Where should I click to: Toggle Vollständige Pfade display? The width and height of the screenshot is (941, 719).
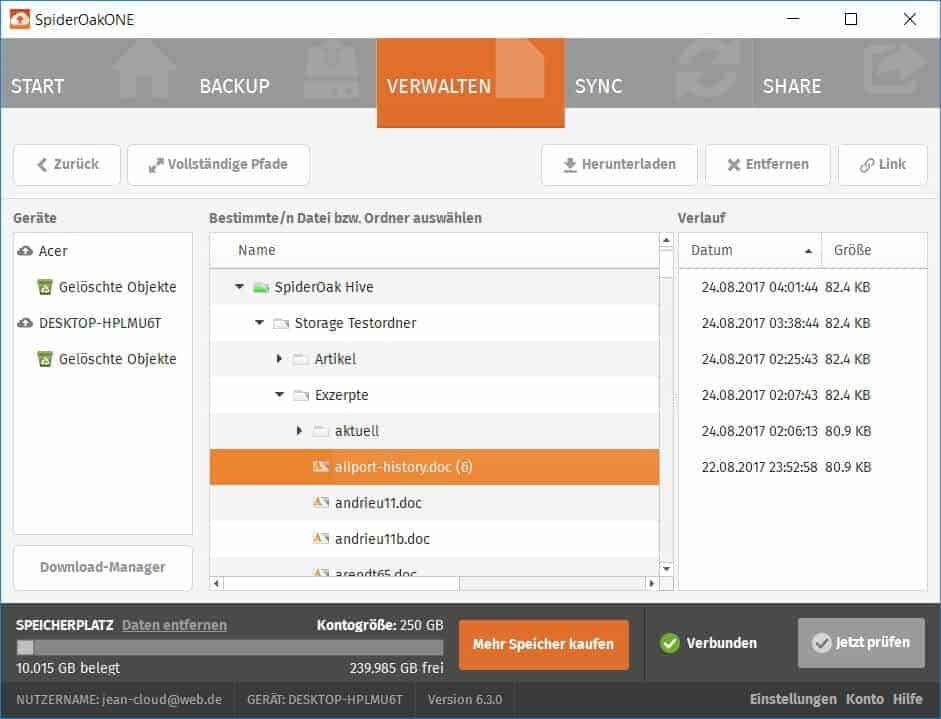click(x=218, y=164)
